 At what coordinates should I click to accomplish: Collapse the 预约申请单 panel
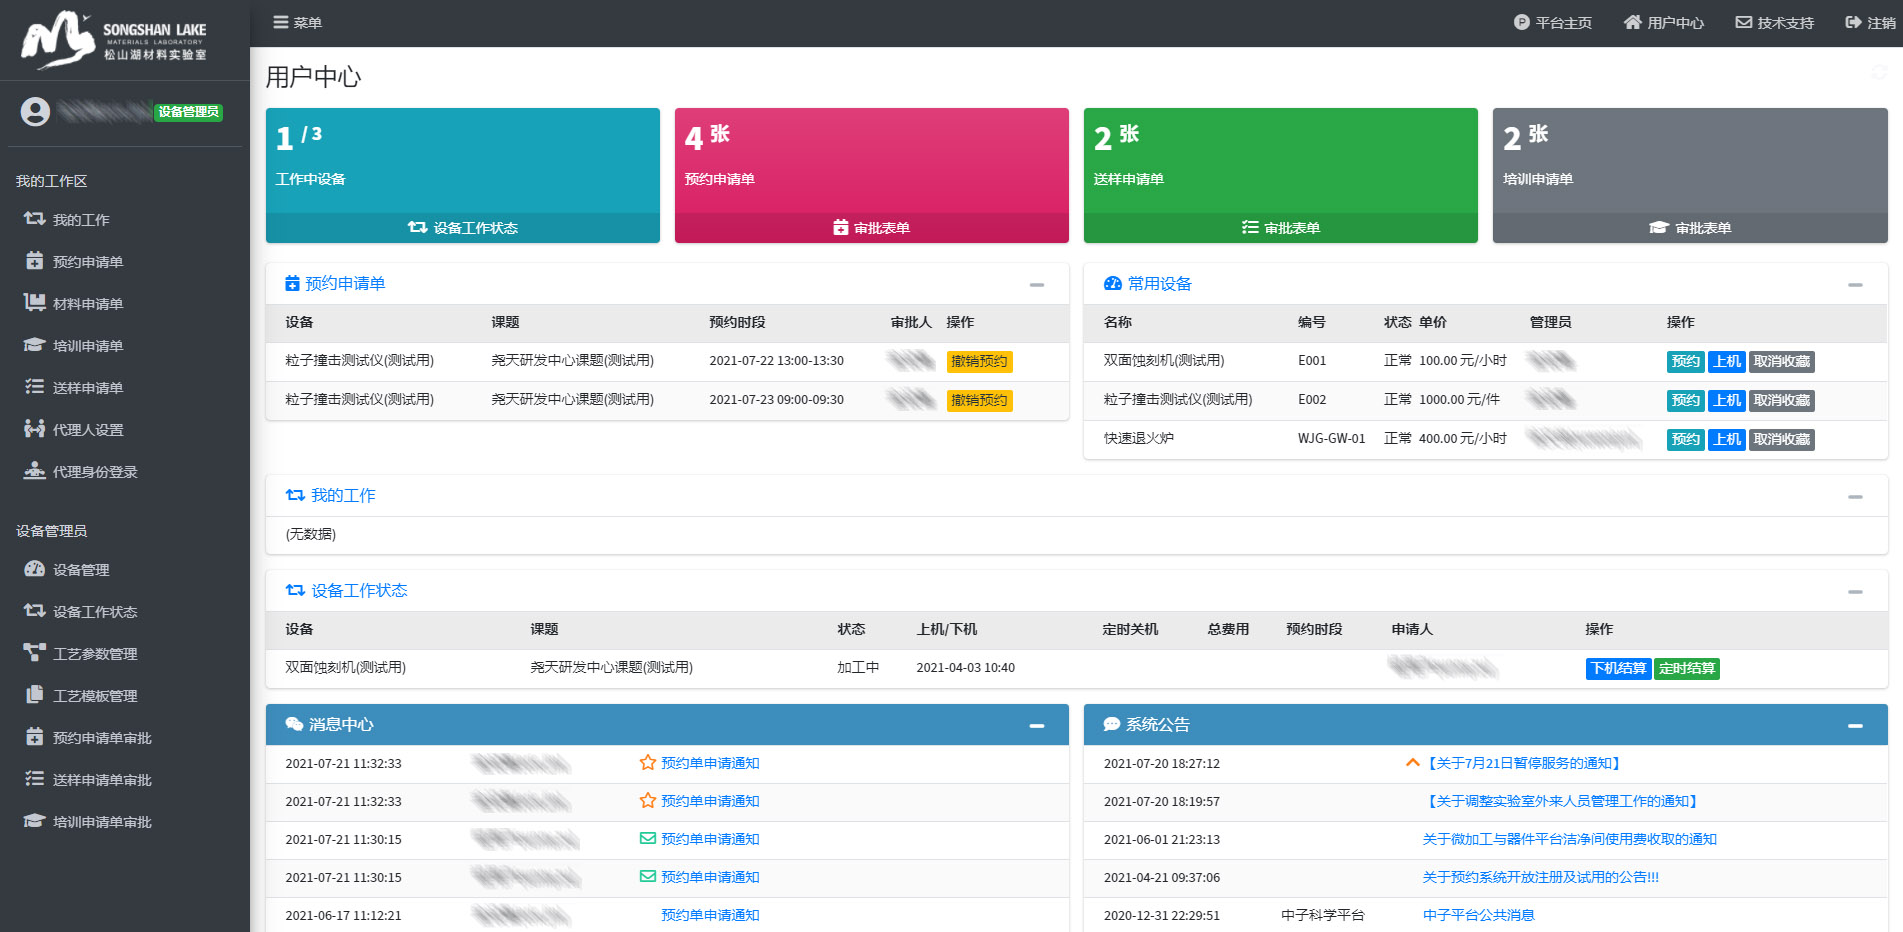1037,285
